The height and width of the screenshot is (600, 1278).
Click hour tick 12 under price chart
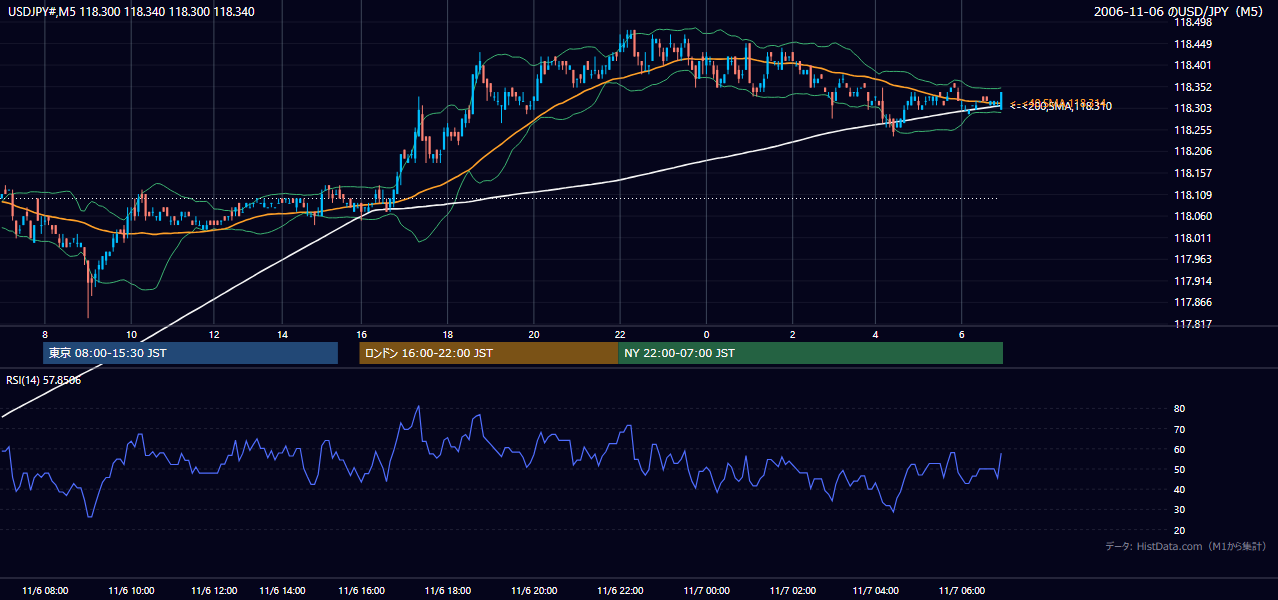[x=213, y=334]
